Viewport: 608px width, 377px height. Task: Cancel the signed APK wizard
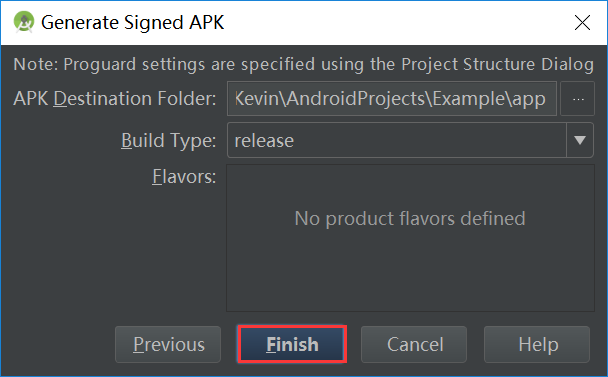[x=414, y=344]
